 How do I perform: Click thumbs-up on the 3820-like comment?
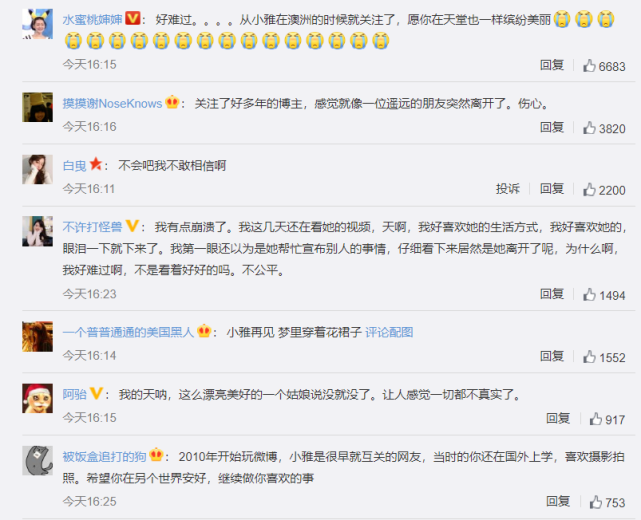589,128
